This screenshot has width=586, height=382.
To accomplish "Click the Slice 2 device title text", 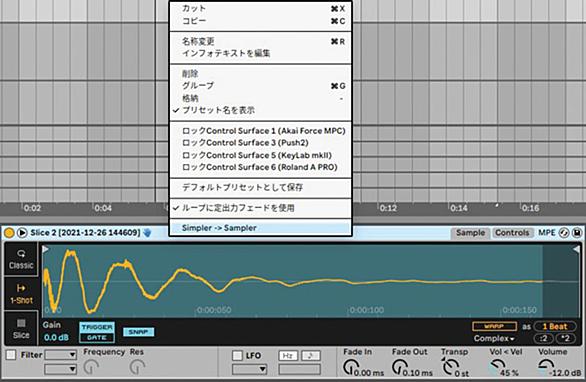I will (x=85, y=233).
